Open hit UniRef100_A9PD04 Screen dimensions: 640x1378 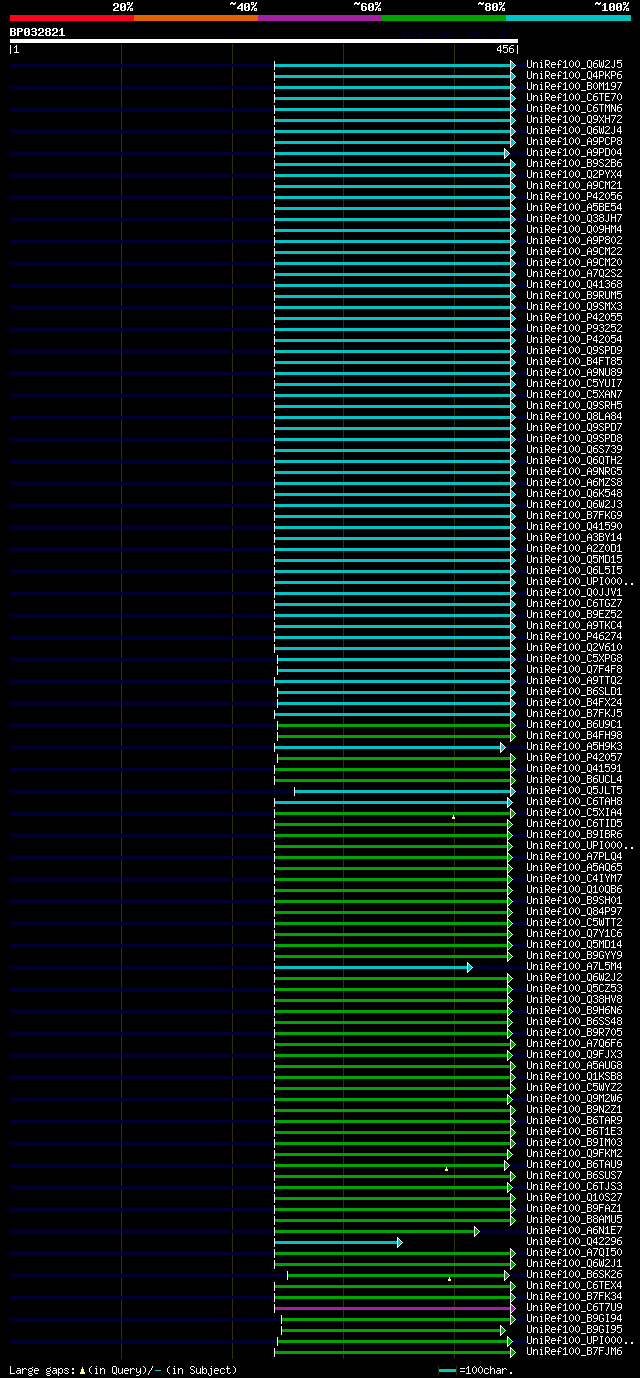[x=574, y=152]
